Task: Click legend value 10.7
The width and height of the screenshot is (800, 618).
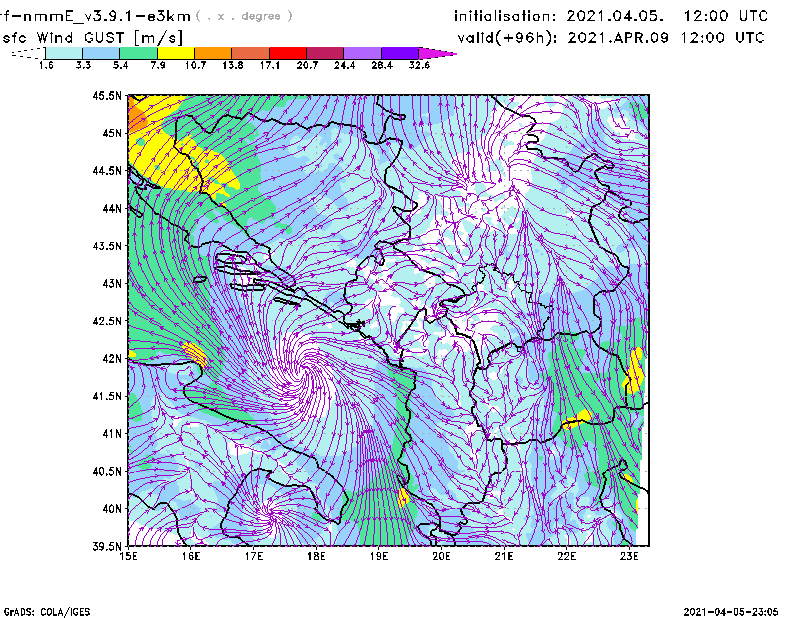Action: coord(195,65)
